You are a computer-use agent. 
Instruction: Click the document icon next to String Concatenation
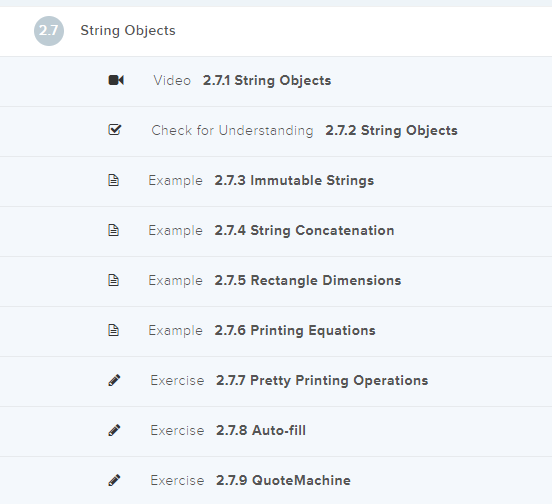coord(113,230)
